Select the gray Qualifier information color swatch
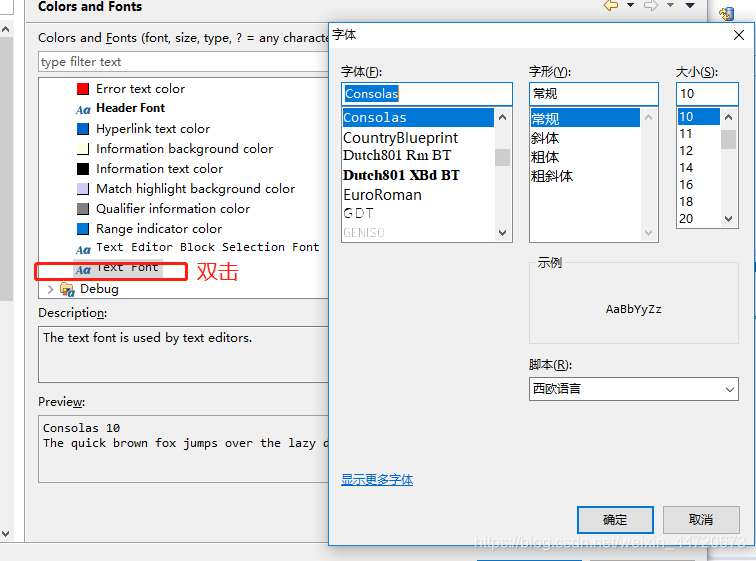Image resolution: width=756 pixels, height=561 pixels. pos(83,209)
